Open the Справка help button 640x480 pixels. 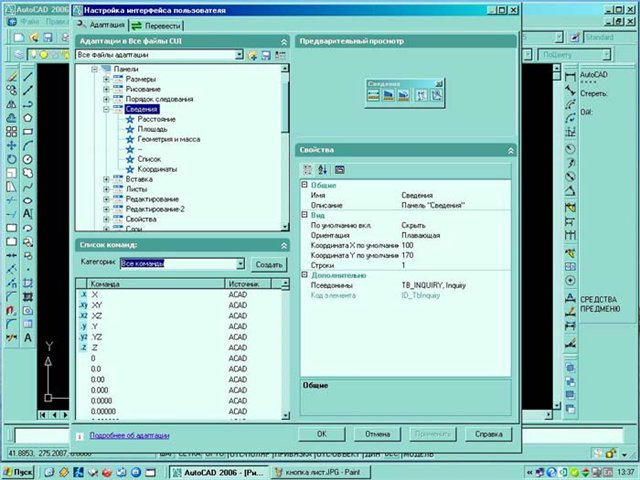click(x=488, y=435)
